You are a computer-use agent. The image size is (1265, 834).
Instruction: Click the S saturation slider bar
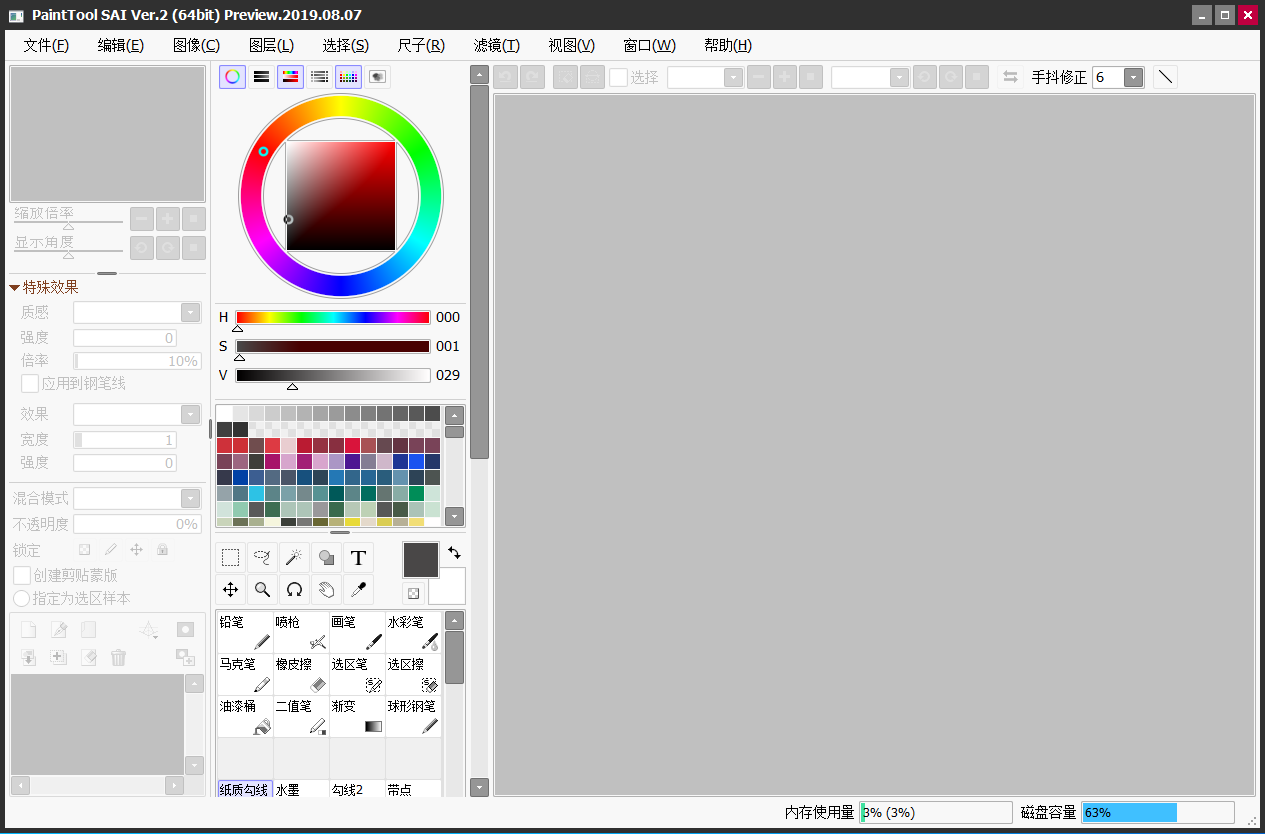click(333, 346)
